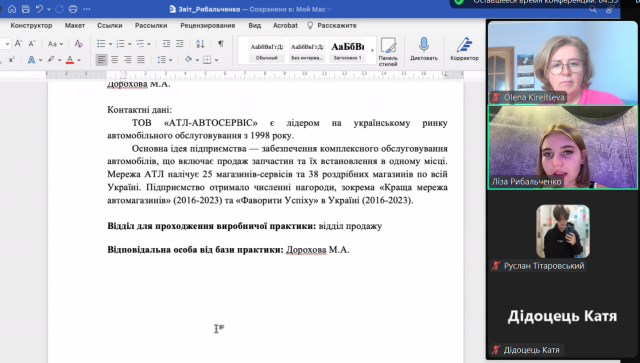This screenshot has width=640, height=363.
Task: Open the Панель стилей styles pane
Action: tap(388, 51)
